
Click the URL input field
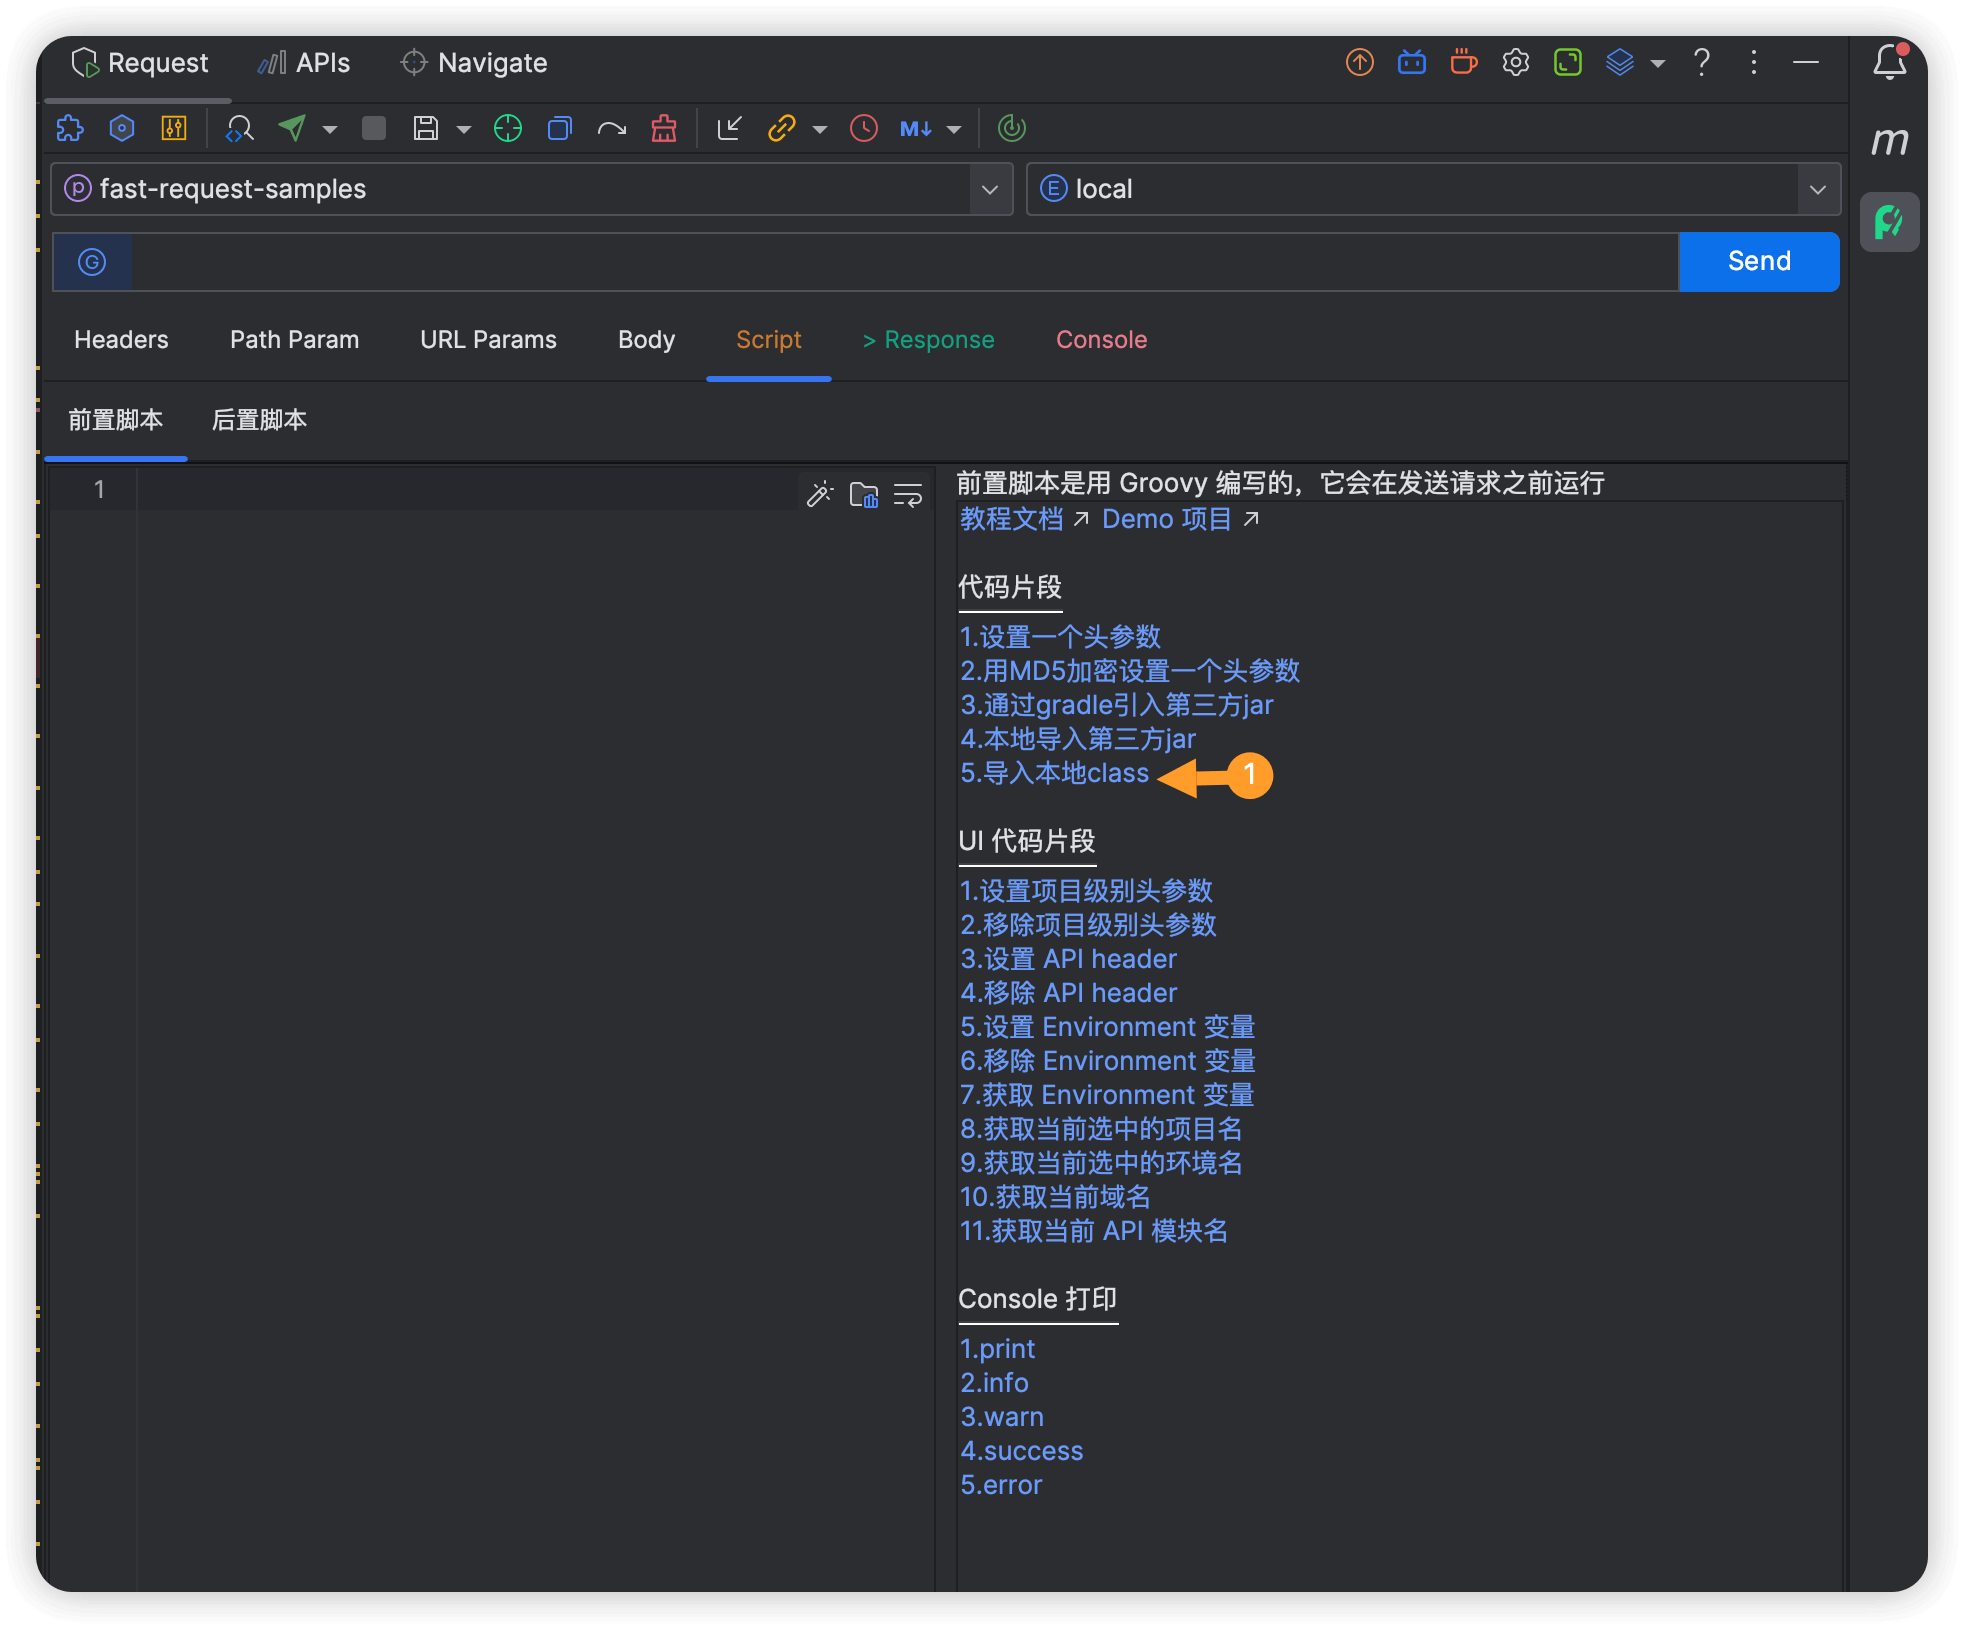click(904, 262)
